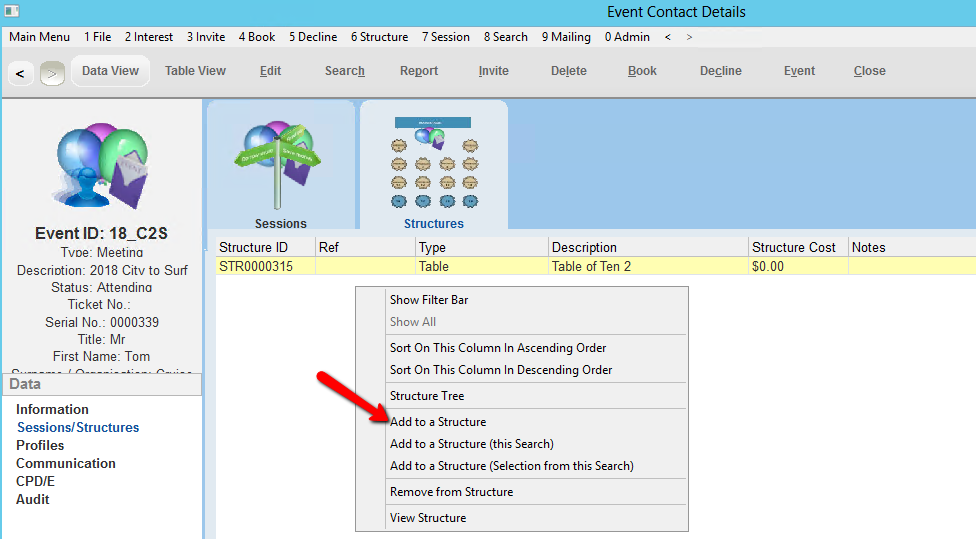Screen dimensions: 976x539
Task: Click the Invite toolbar button
Action: [x=493, y=71]
